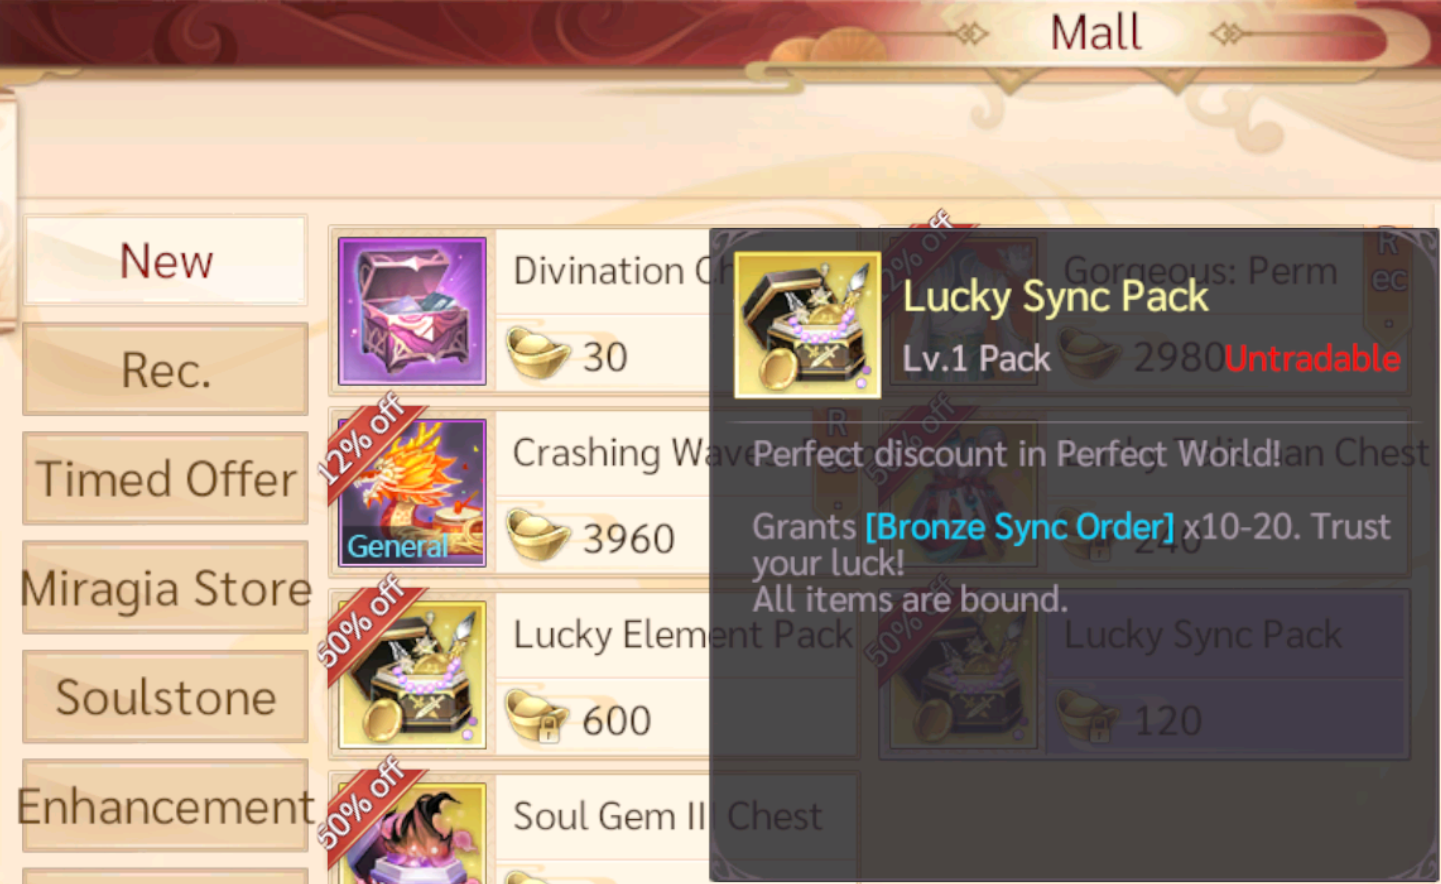
Task: Select the Lucky Sync Pack listing for 120
Action: pyautogui.click(x=1144, y=675)
